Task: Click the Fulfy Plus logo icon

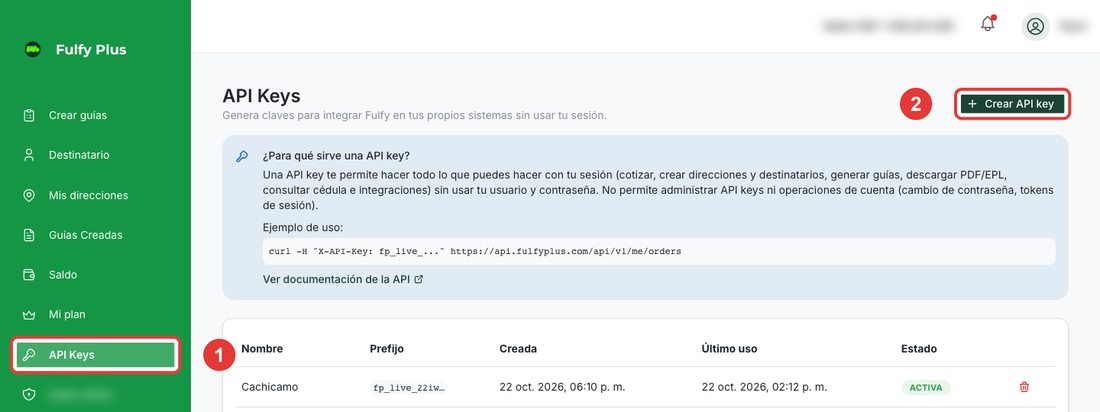Action: [x=32, y=50]
